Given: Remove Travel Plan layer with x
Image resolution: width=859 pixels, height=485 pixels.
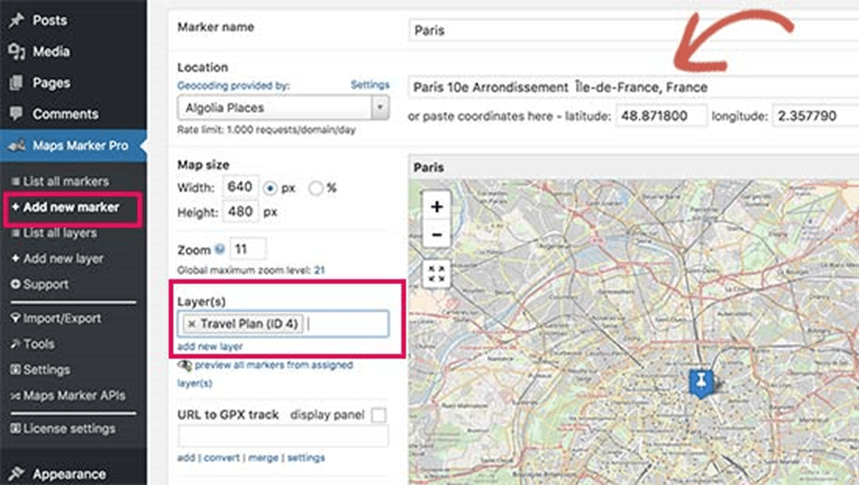Looking at the screenshot, I should 191,324.
